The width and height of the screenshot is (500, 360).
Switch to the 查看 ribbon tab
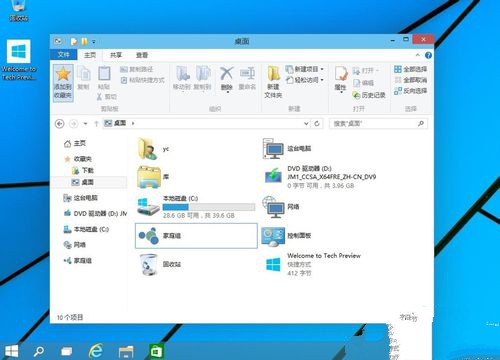coord(142,55)
